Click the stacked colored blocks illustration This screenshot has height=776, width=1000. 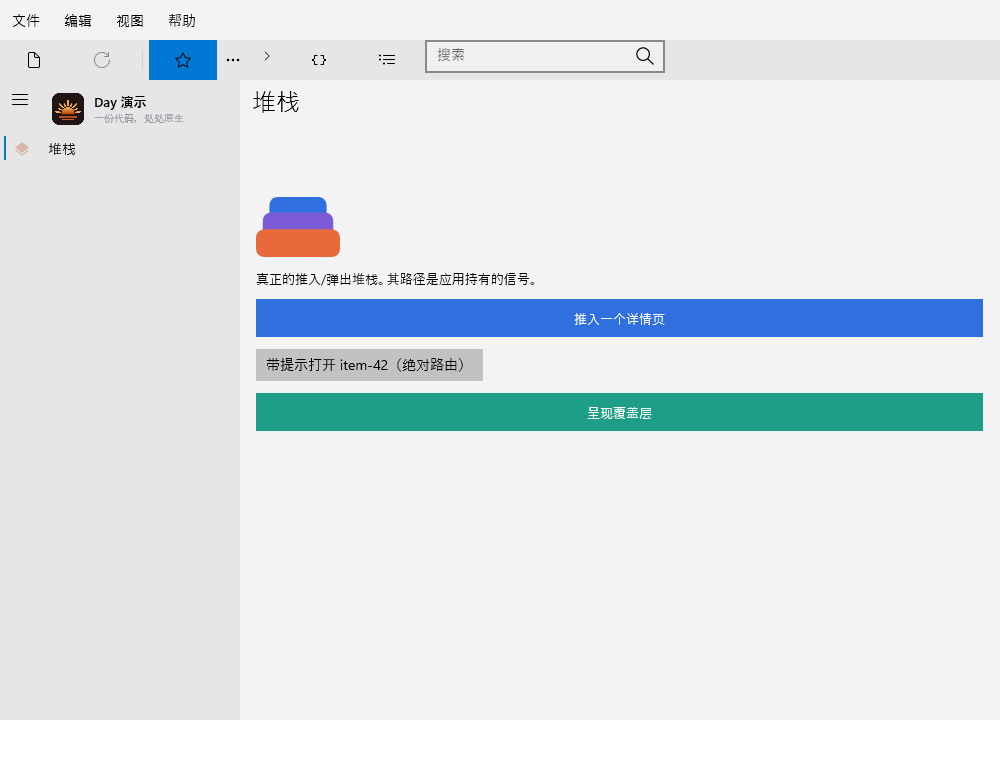click(298, 227)
